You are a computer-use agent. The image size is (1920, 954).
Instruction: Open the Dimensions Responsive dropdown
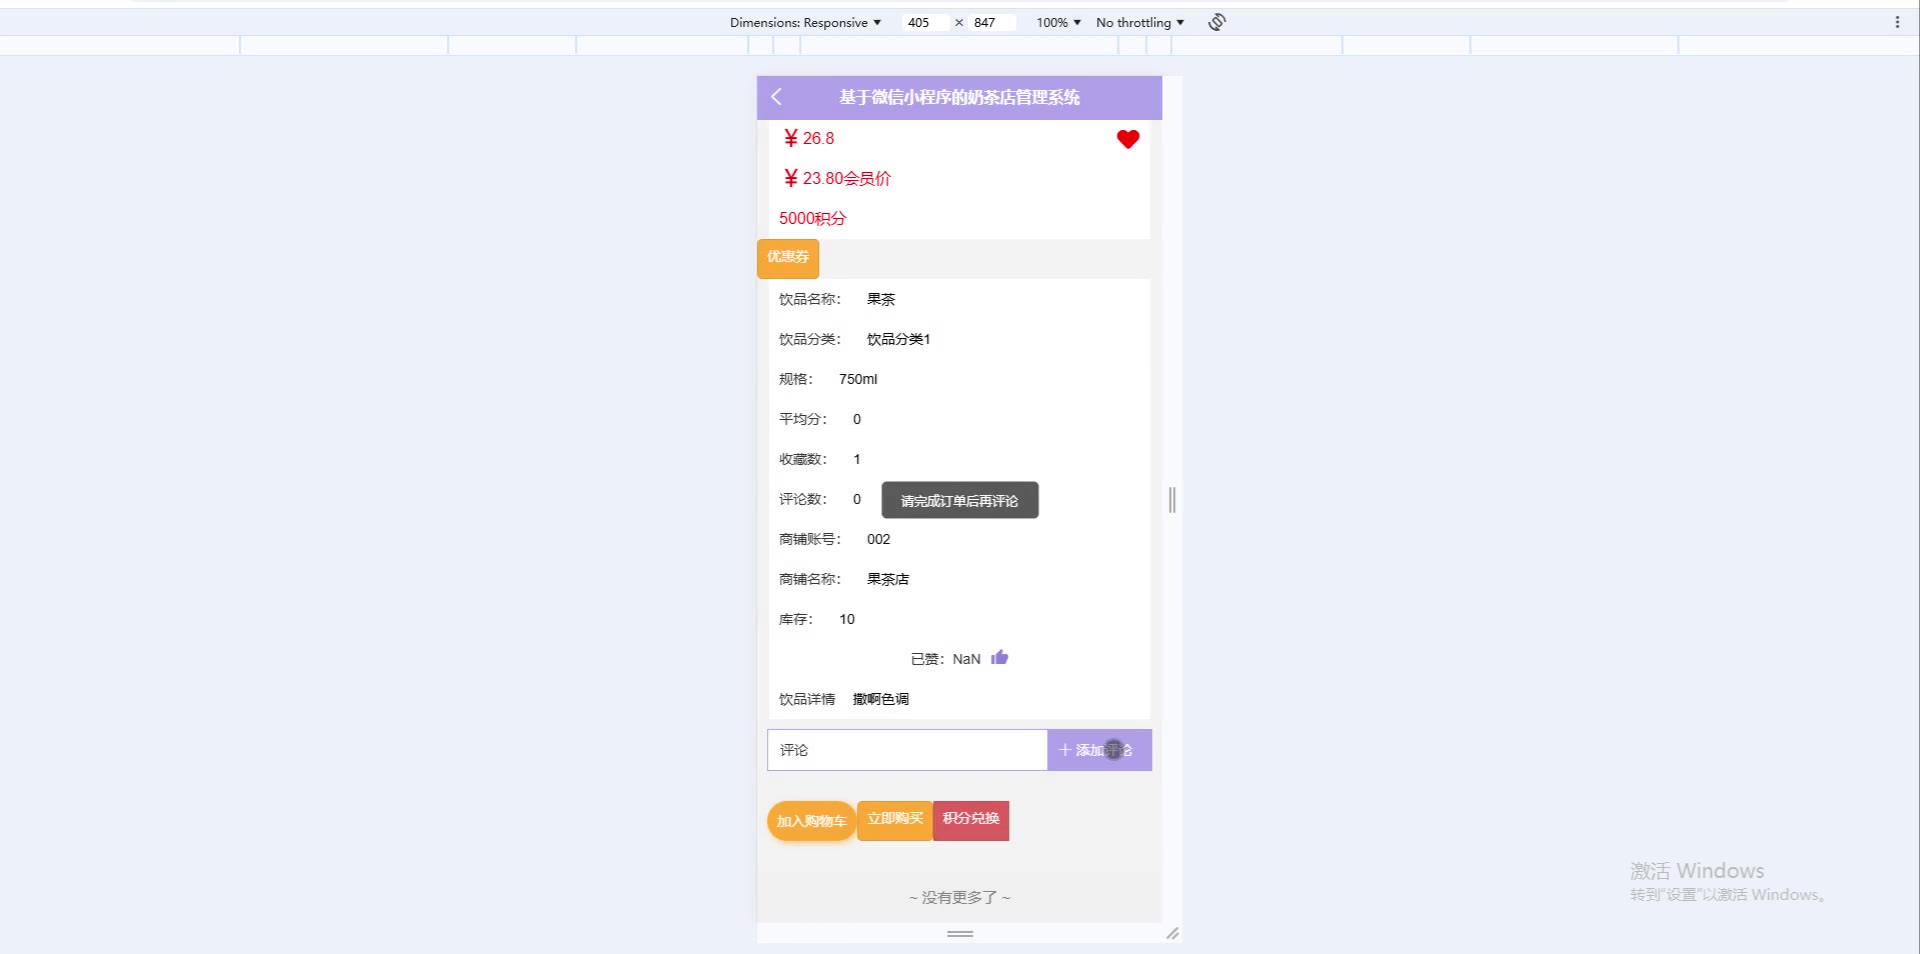[805, 22]
